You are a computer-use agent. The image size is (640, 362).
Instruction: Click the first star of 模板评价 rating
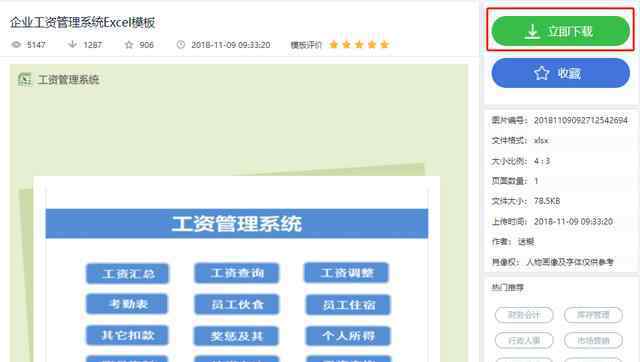[x=333, y=44]
